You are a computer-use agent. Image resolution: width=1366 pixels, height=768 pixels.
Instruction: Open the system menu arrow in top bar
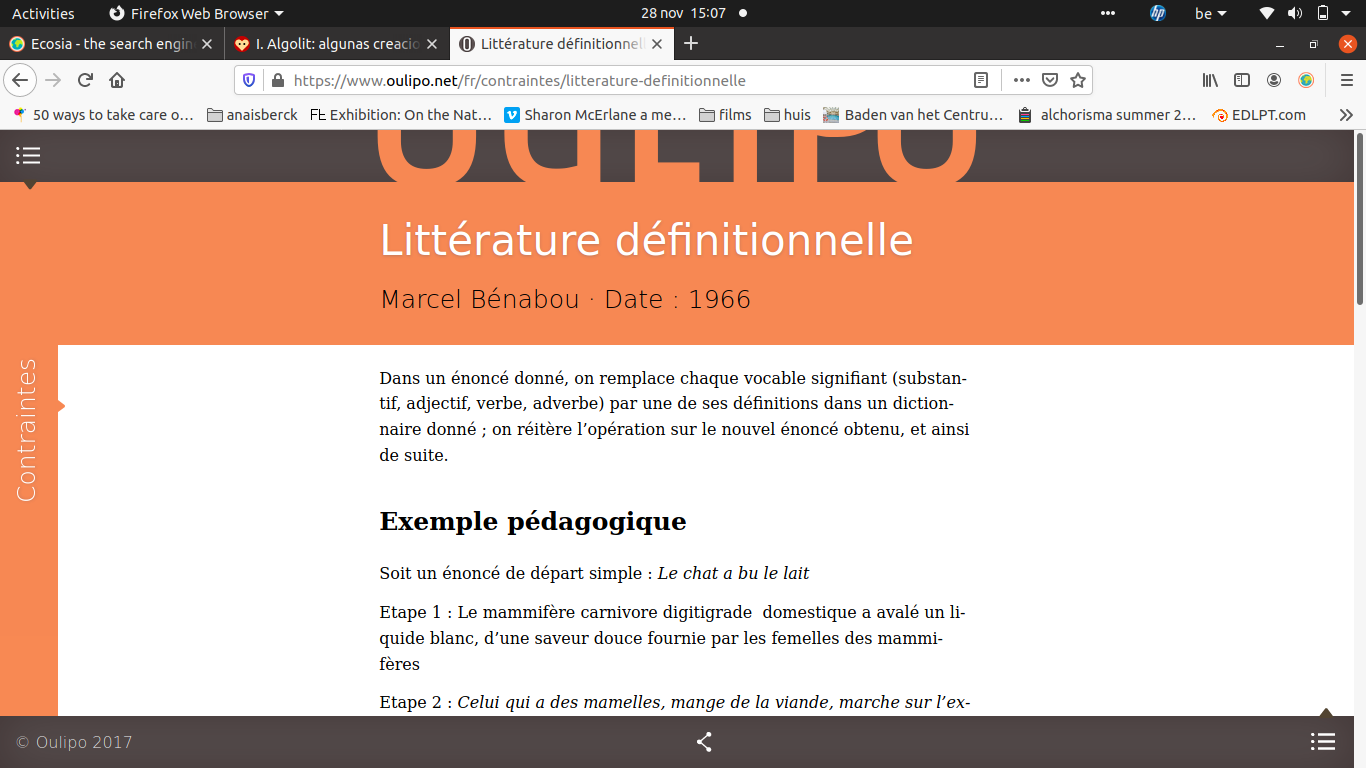tap(1347, 13)
